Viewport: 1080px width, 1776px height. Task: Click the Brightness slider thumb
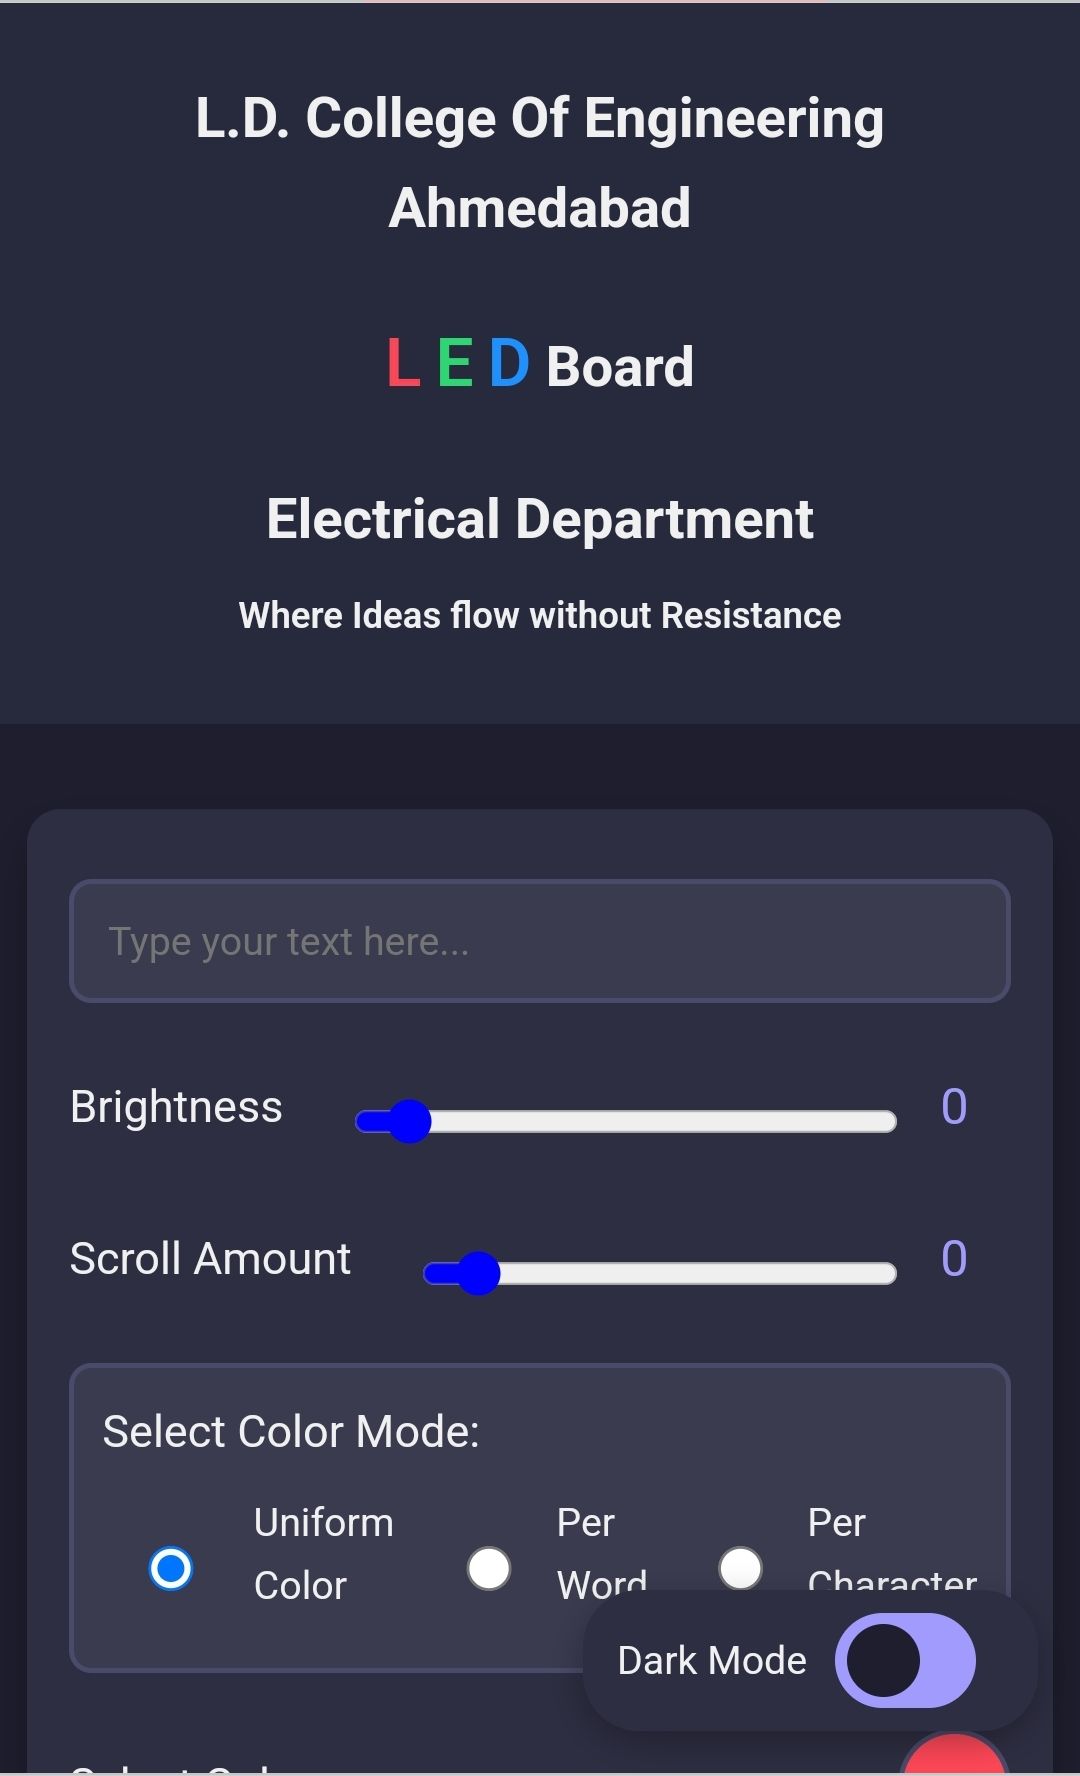(x=409, y=1122)
